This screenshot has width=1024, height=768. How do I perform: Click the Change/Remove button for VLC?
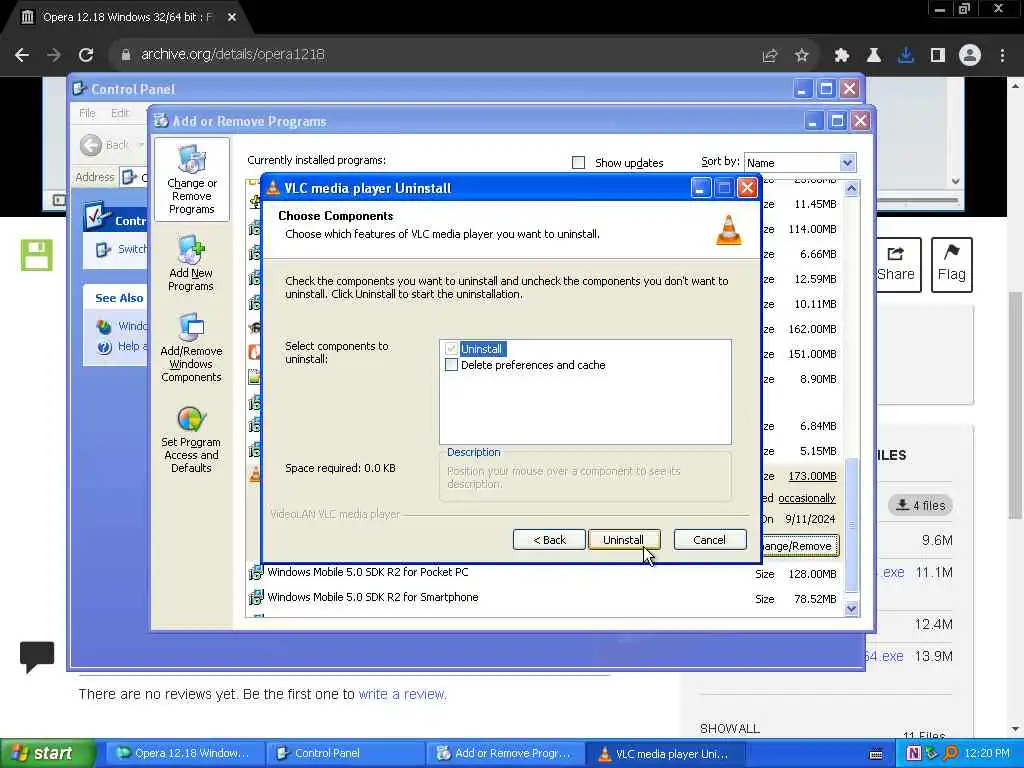pos(799,545)
